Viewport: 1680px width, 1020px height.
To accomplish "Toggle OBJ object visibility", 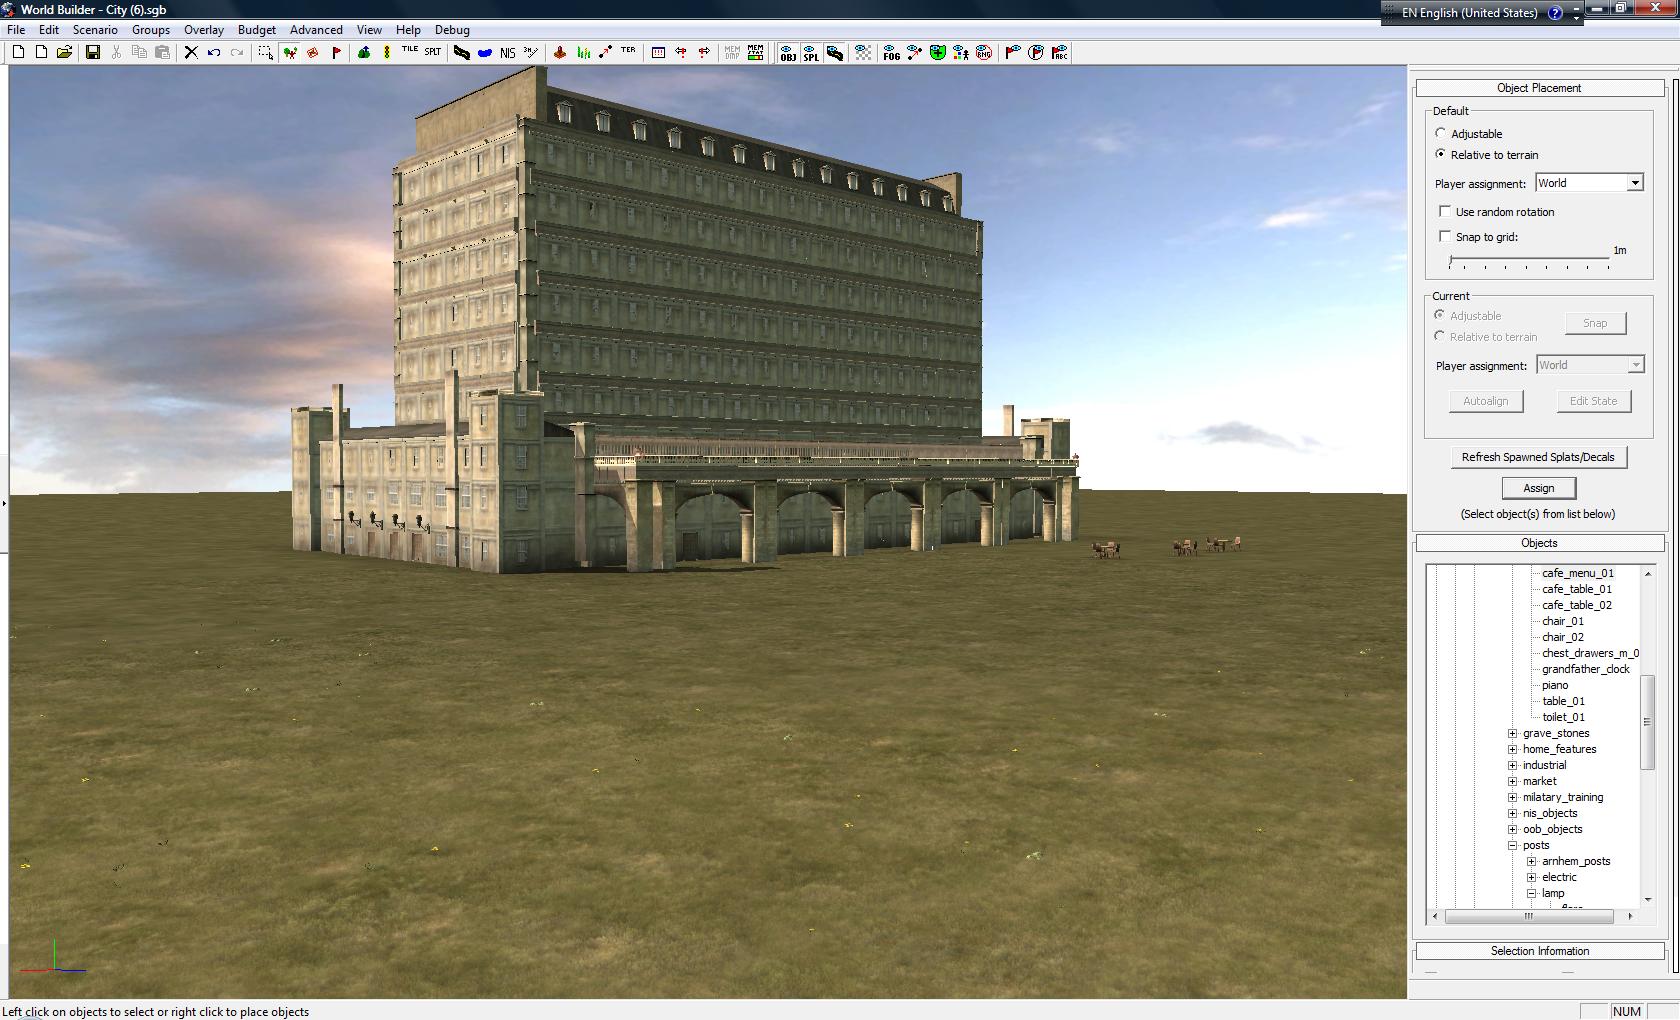I will 788,53.
